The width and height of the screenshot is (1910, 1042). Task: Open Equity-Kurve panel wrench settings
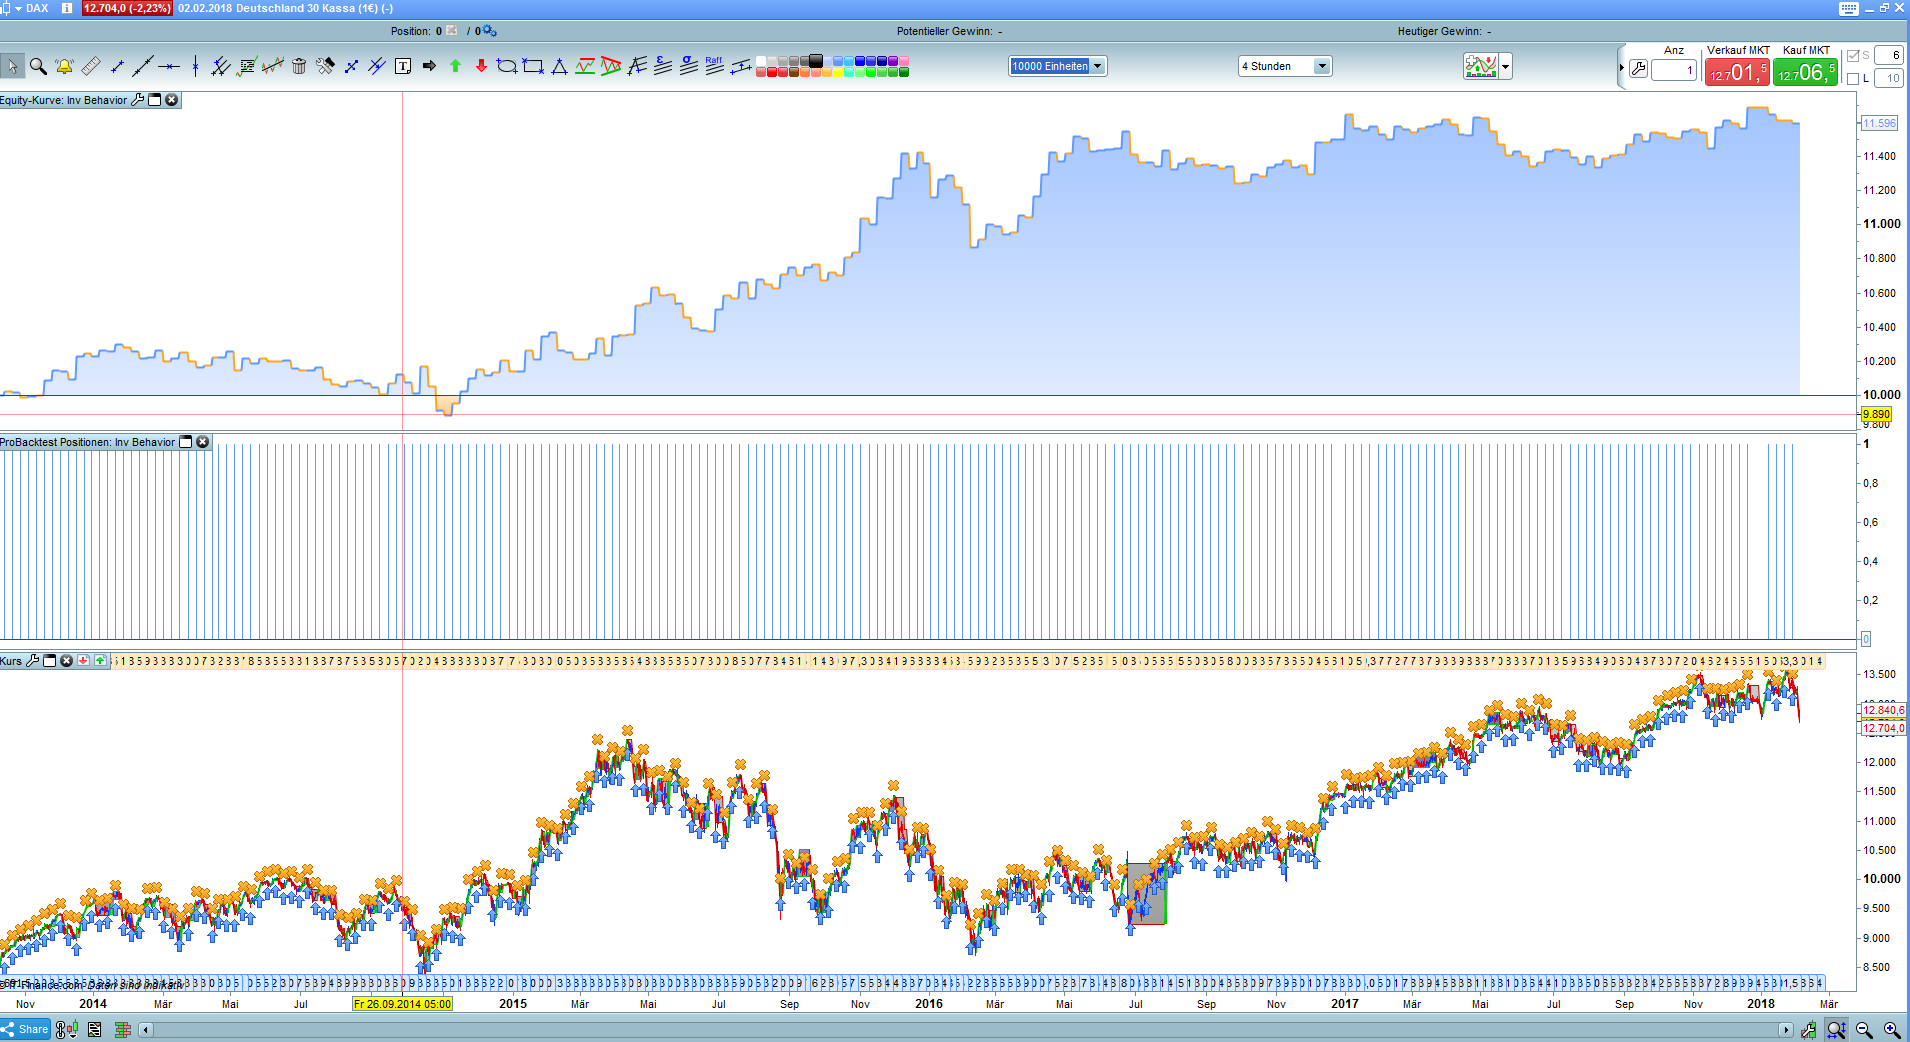click(x=138, y=100)
